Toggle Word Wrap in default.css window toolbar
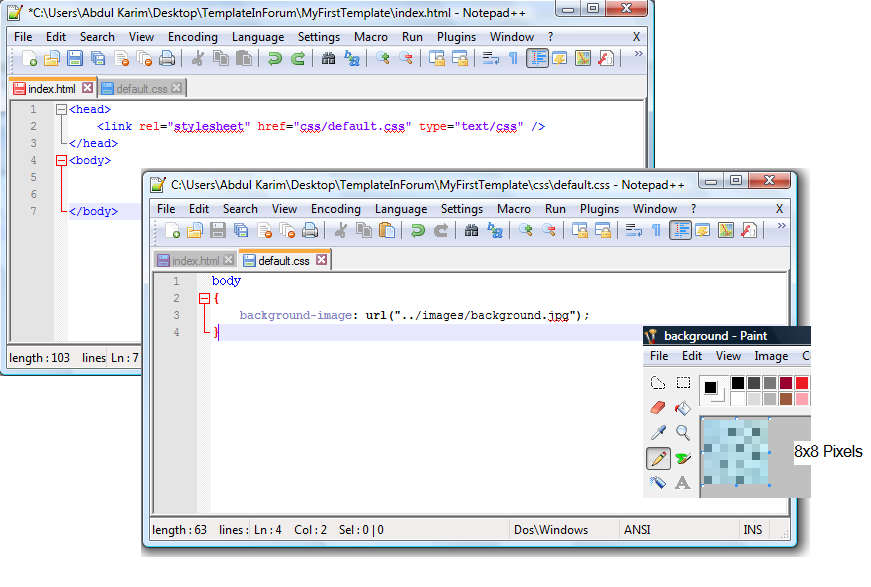This screenshot has height=587, width=871. [634, 231]
